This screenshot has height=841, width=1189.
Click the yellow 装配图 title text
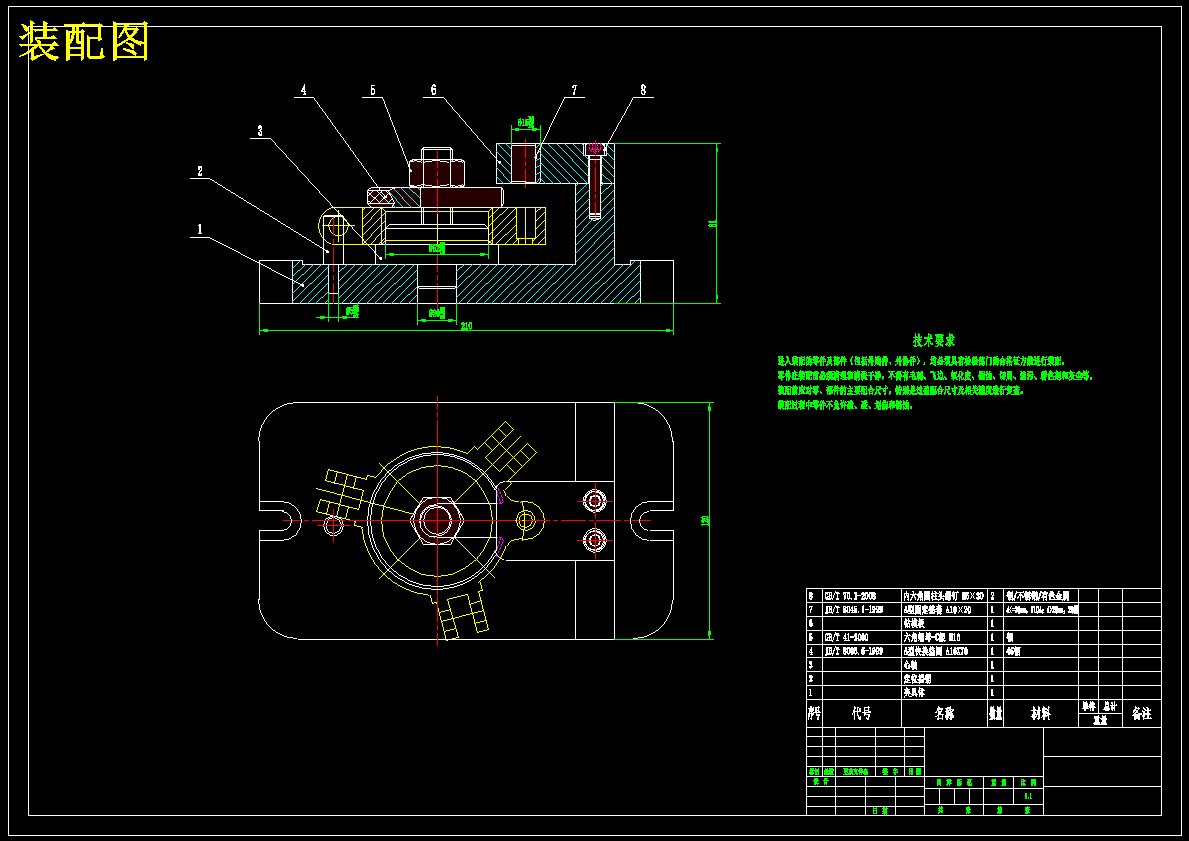[84, 42]
